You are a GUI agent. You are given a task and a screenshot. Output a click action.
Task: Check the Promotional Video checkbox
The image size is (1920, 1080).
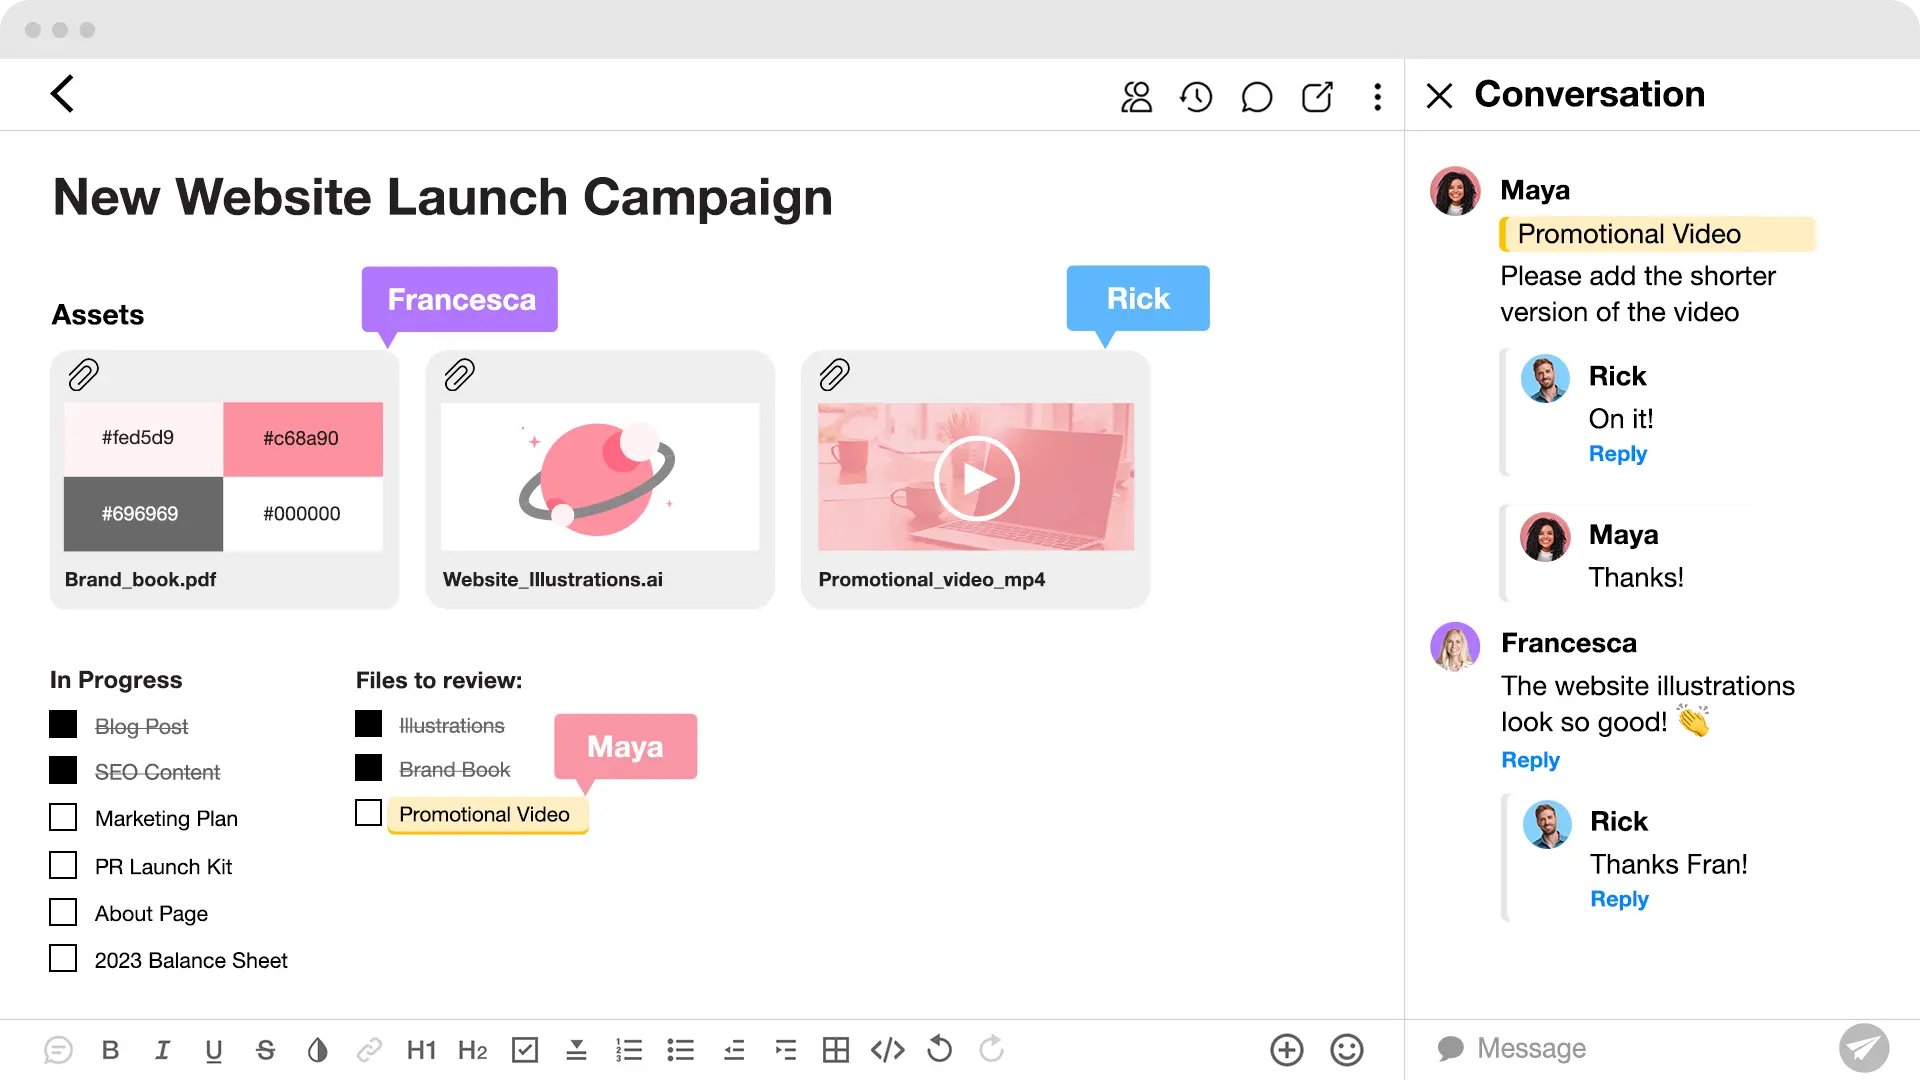pyautogui.click(x=368, y=813)
